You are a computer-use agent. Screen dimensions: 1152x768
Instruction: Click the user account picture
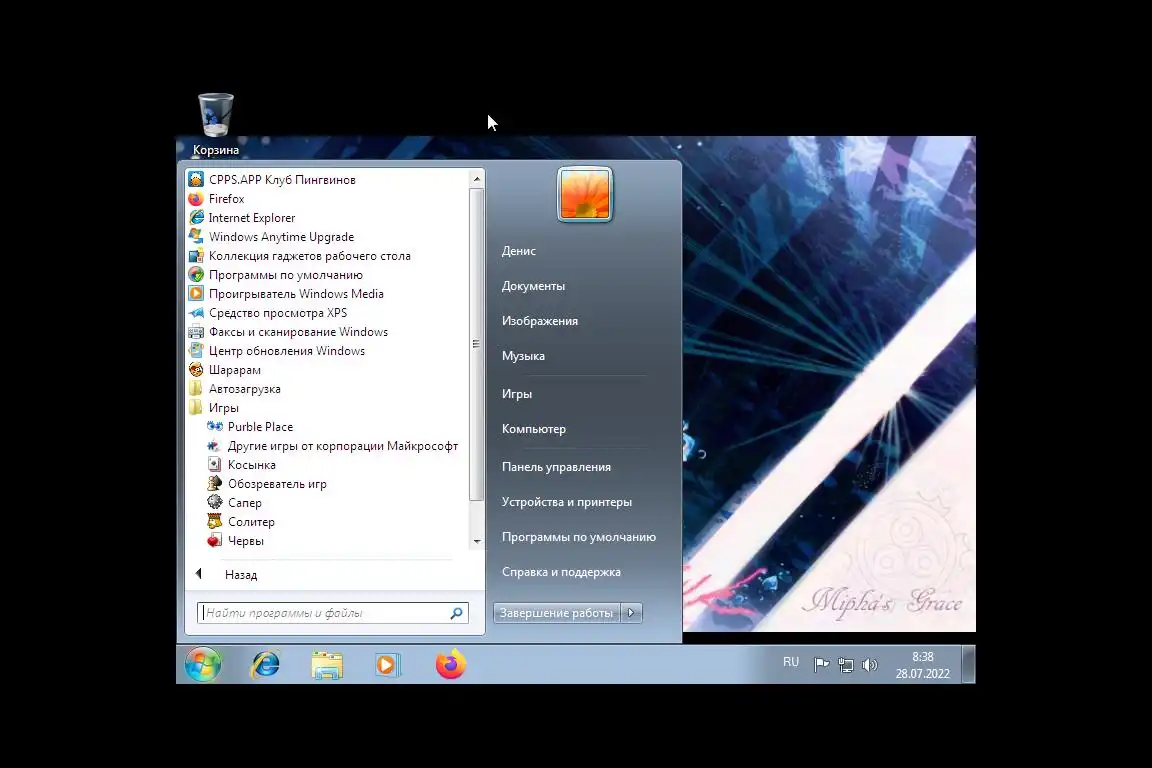[x=585, y=195]
